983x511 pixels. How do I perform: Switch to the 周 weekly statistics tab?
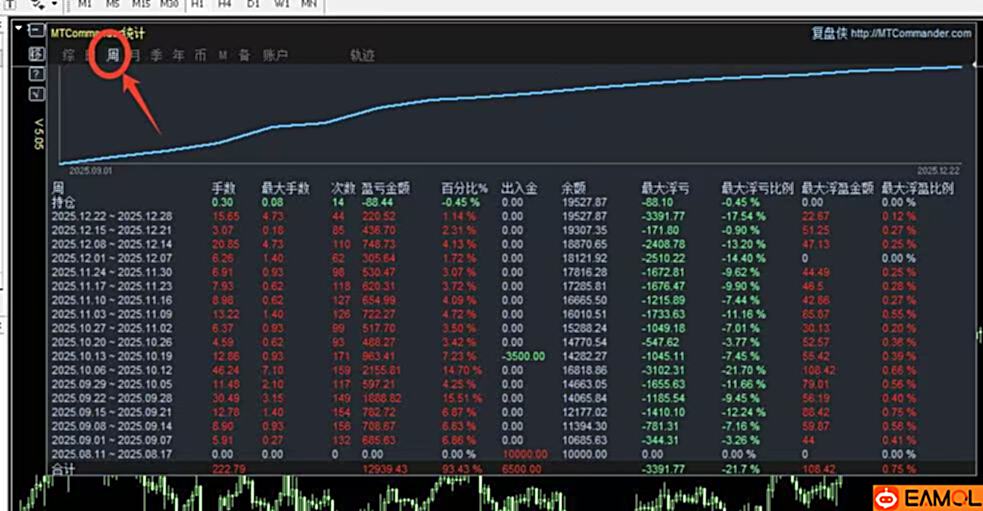(112, 56)
